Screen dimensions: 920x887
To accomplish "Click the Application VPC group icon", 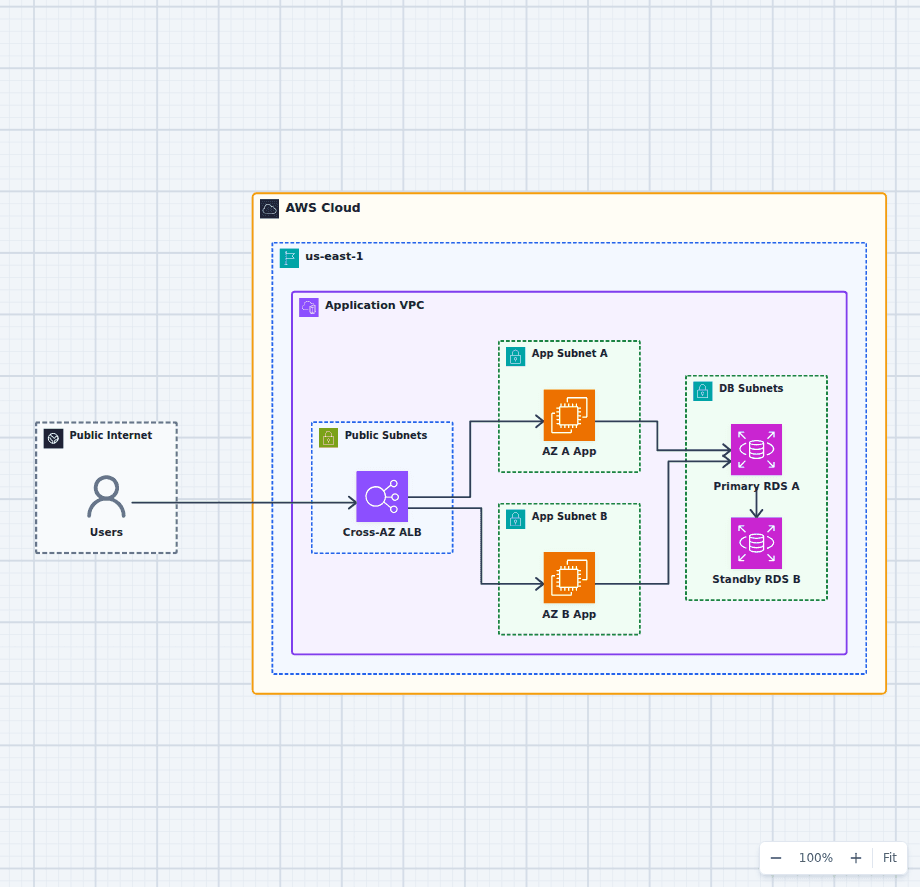I will [309, 307].
